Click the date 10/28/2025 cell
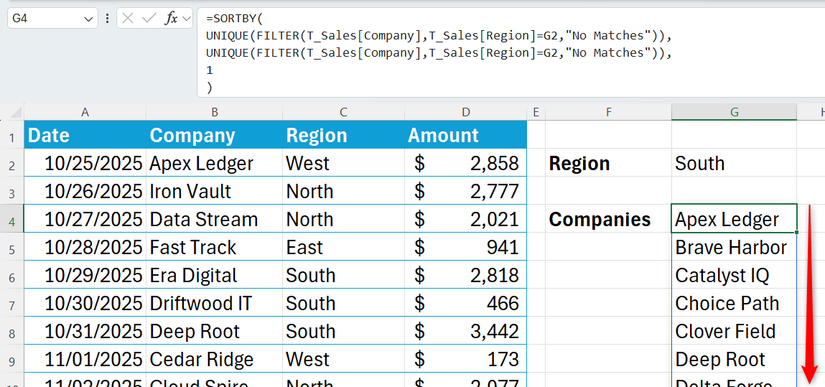 tap(85, 247)
